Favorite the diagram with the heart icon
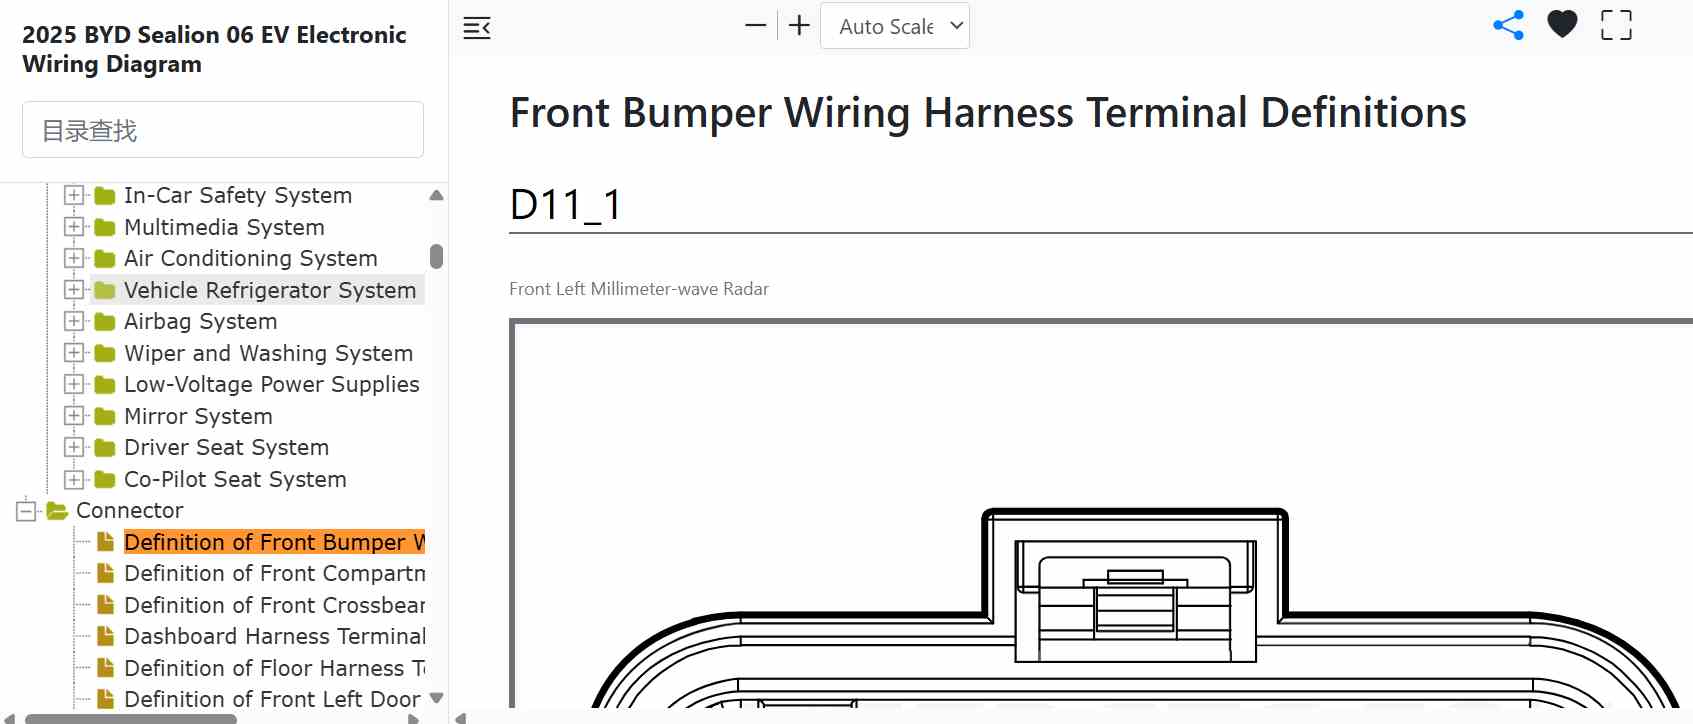This screenshot has width=1693, height=724. 1562,24
